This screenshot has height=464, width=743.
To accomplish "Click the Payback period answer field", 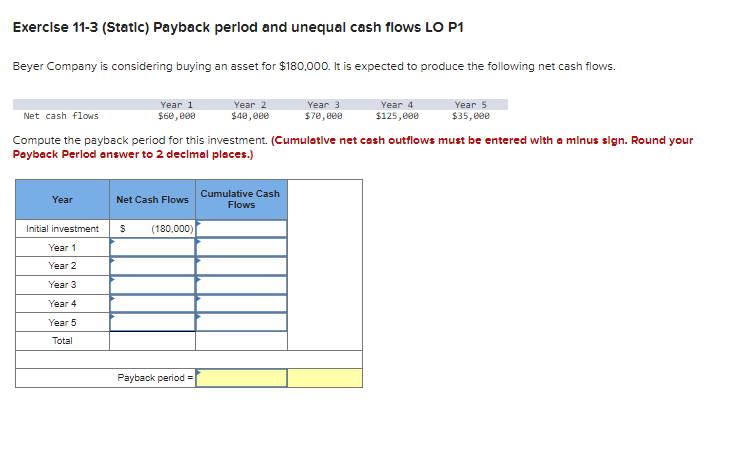I will coord(241,378).
